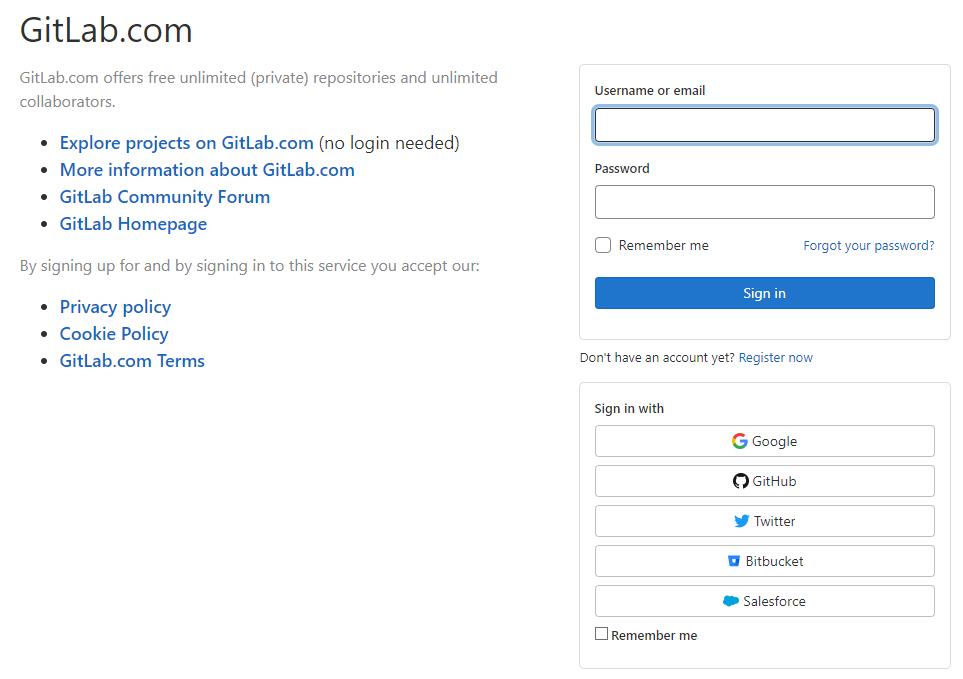The image size is (963, 679).
Task: Go to GitLab Homepage link
Action: click(x=133, y=224)
